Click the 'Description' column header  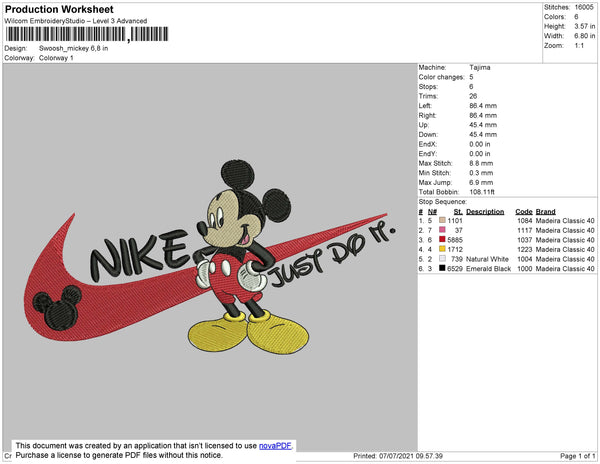[x=485, y=212]
